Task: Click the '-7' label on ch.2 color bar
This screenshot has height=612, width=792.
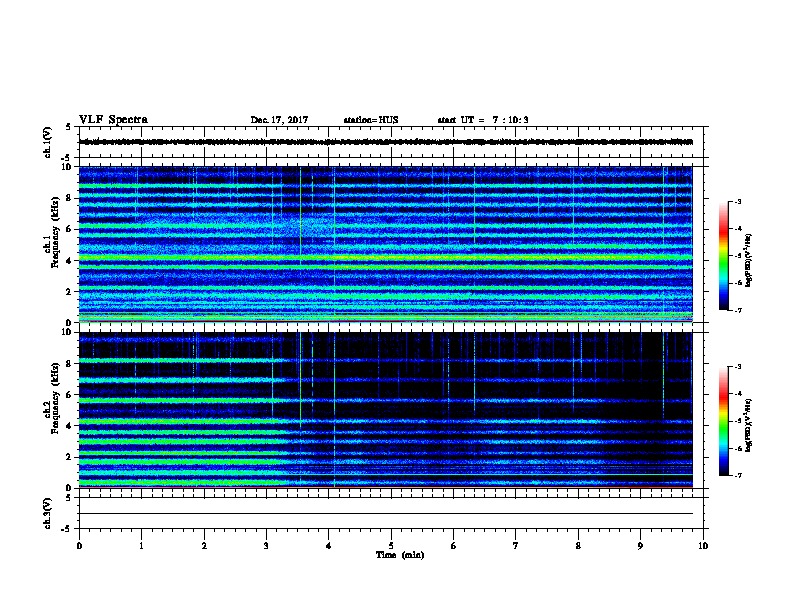Action: pyautogui.click(x=737, y=476)
